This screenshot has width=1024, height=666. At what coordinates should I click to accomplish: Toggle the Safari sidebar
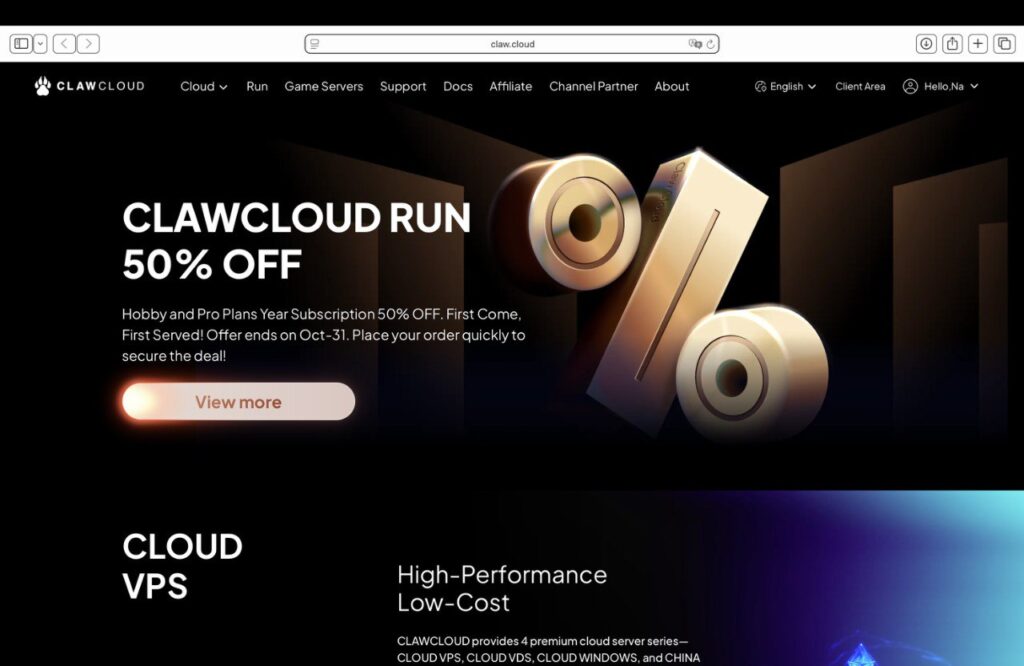click(x=21, y=44)
